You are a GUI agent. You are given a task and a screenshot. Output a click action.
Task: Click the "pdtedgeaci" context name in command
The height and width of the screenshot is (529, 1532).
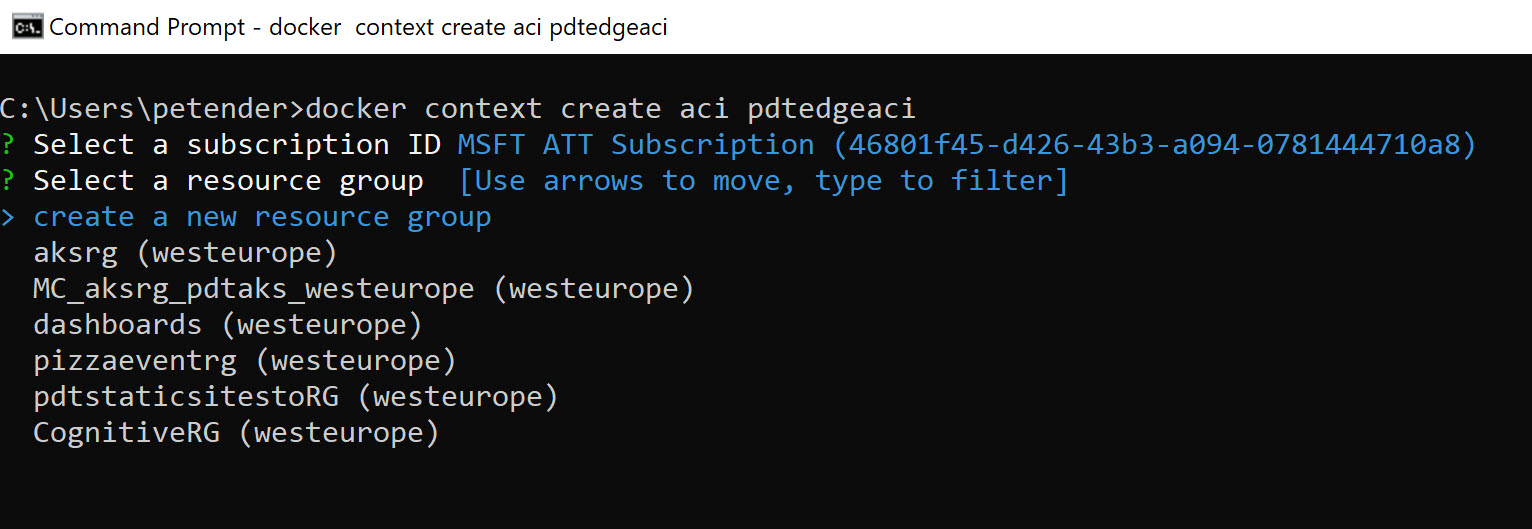tap(831, 108)
